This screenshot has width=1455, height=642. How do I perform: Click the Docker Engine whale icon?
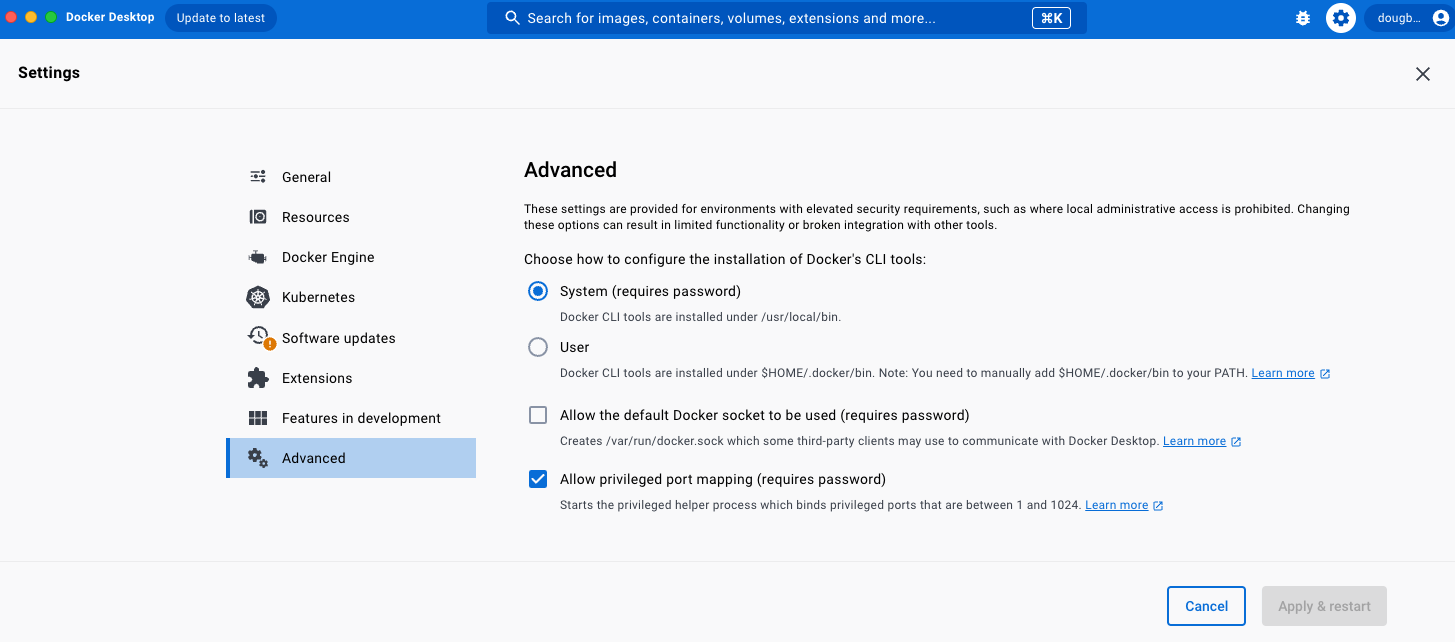coord(258,257)
